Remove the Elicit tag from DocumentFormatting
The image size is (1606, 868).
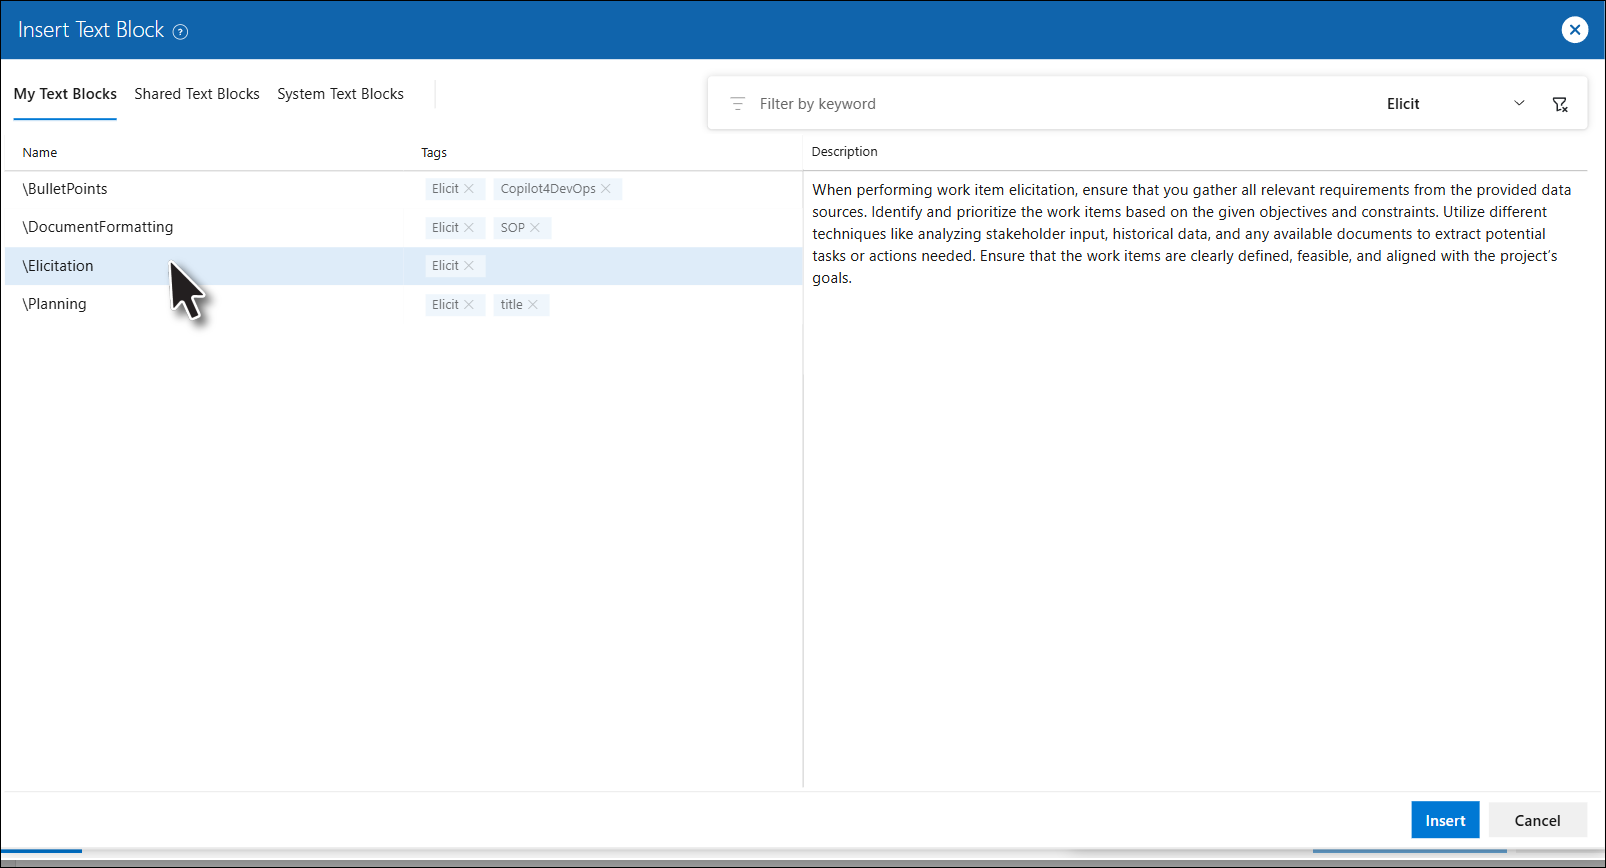point(469,228)
